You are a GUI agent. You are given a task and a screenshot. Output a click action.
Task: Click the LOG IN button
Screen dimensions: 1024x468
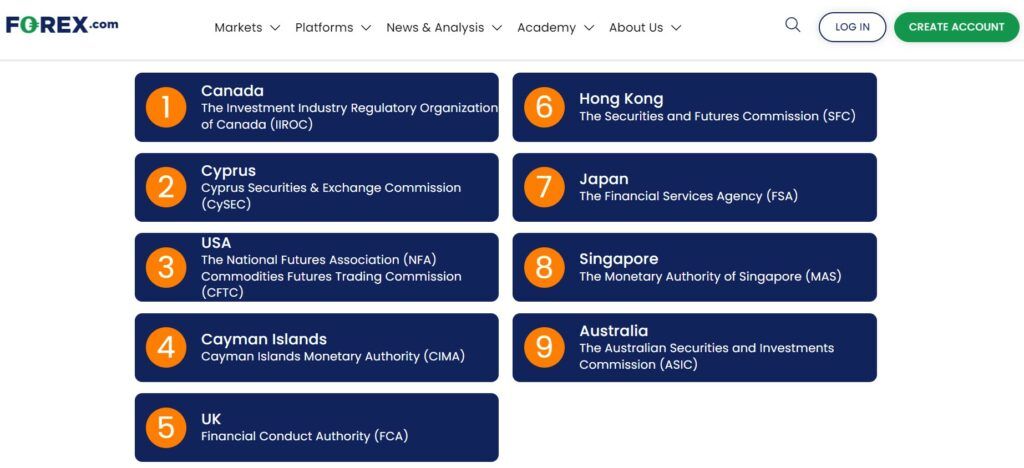pyautogui.click(x=852, y=27)
